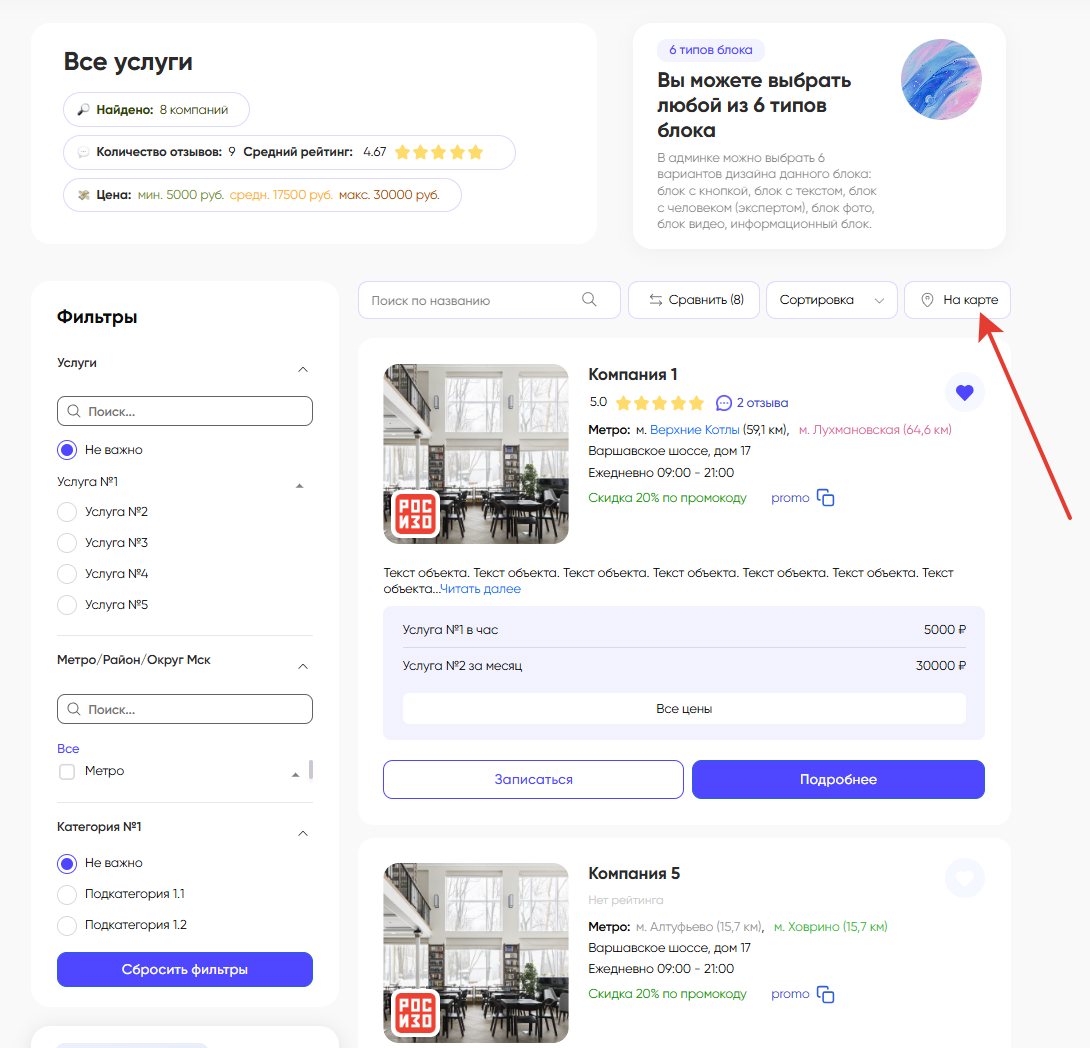Click the comment icon beside 2 отзыва
1090x1048 pixels.
724,403
